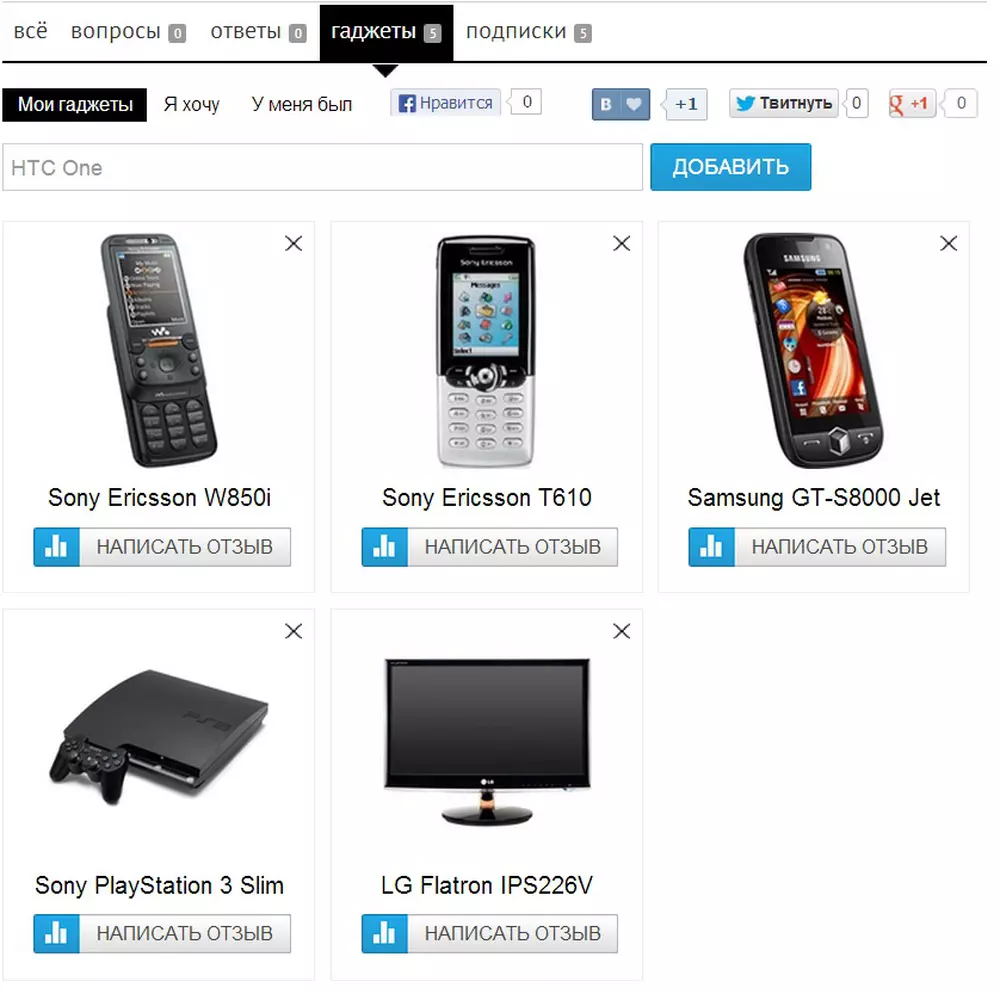Remove Sony PlayStation 3 Slim with its X icon
The width and height of the screenshot is (1000, 994).
click(293, 631)
